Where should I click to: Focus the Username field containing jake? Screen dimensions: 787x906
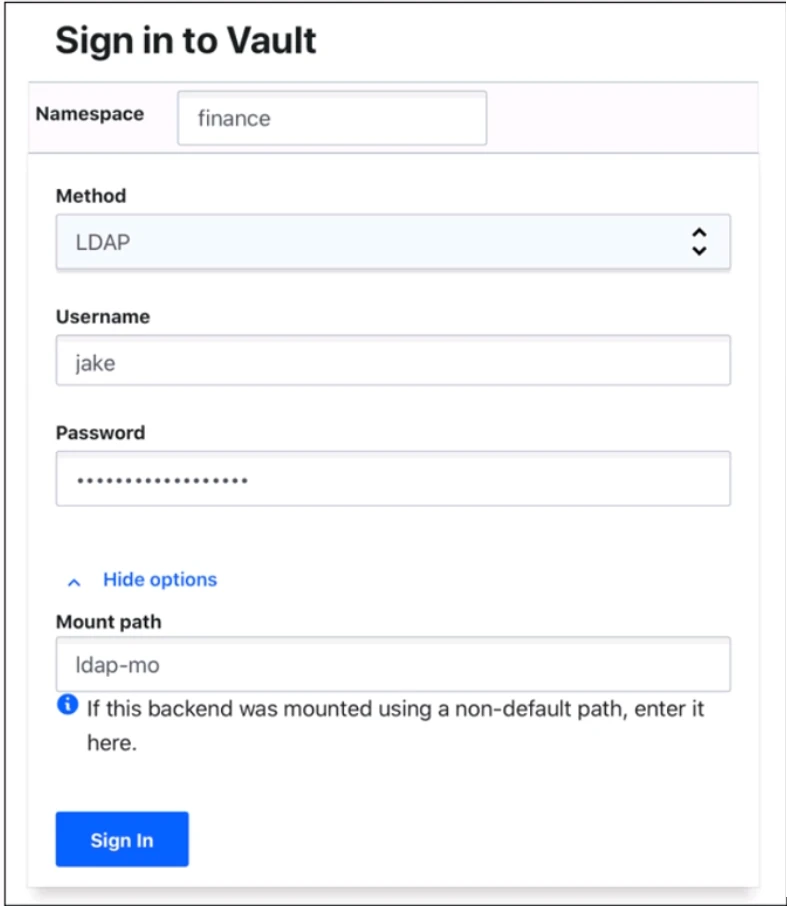392,361
